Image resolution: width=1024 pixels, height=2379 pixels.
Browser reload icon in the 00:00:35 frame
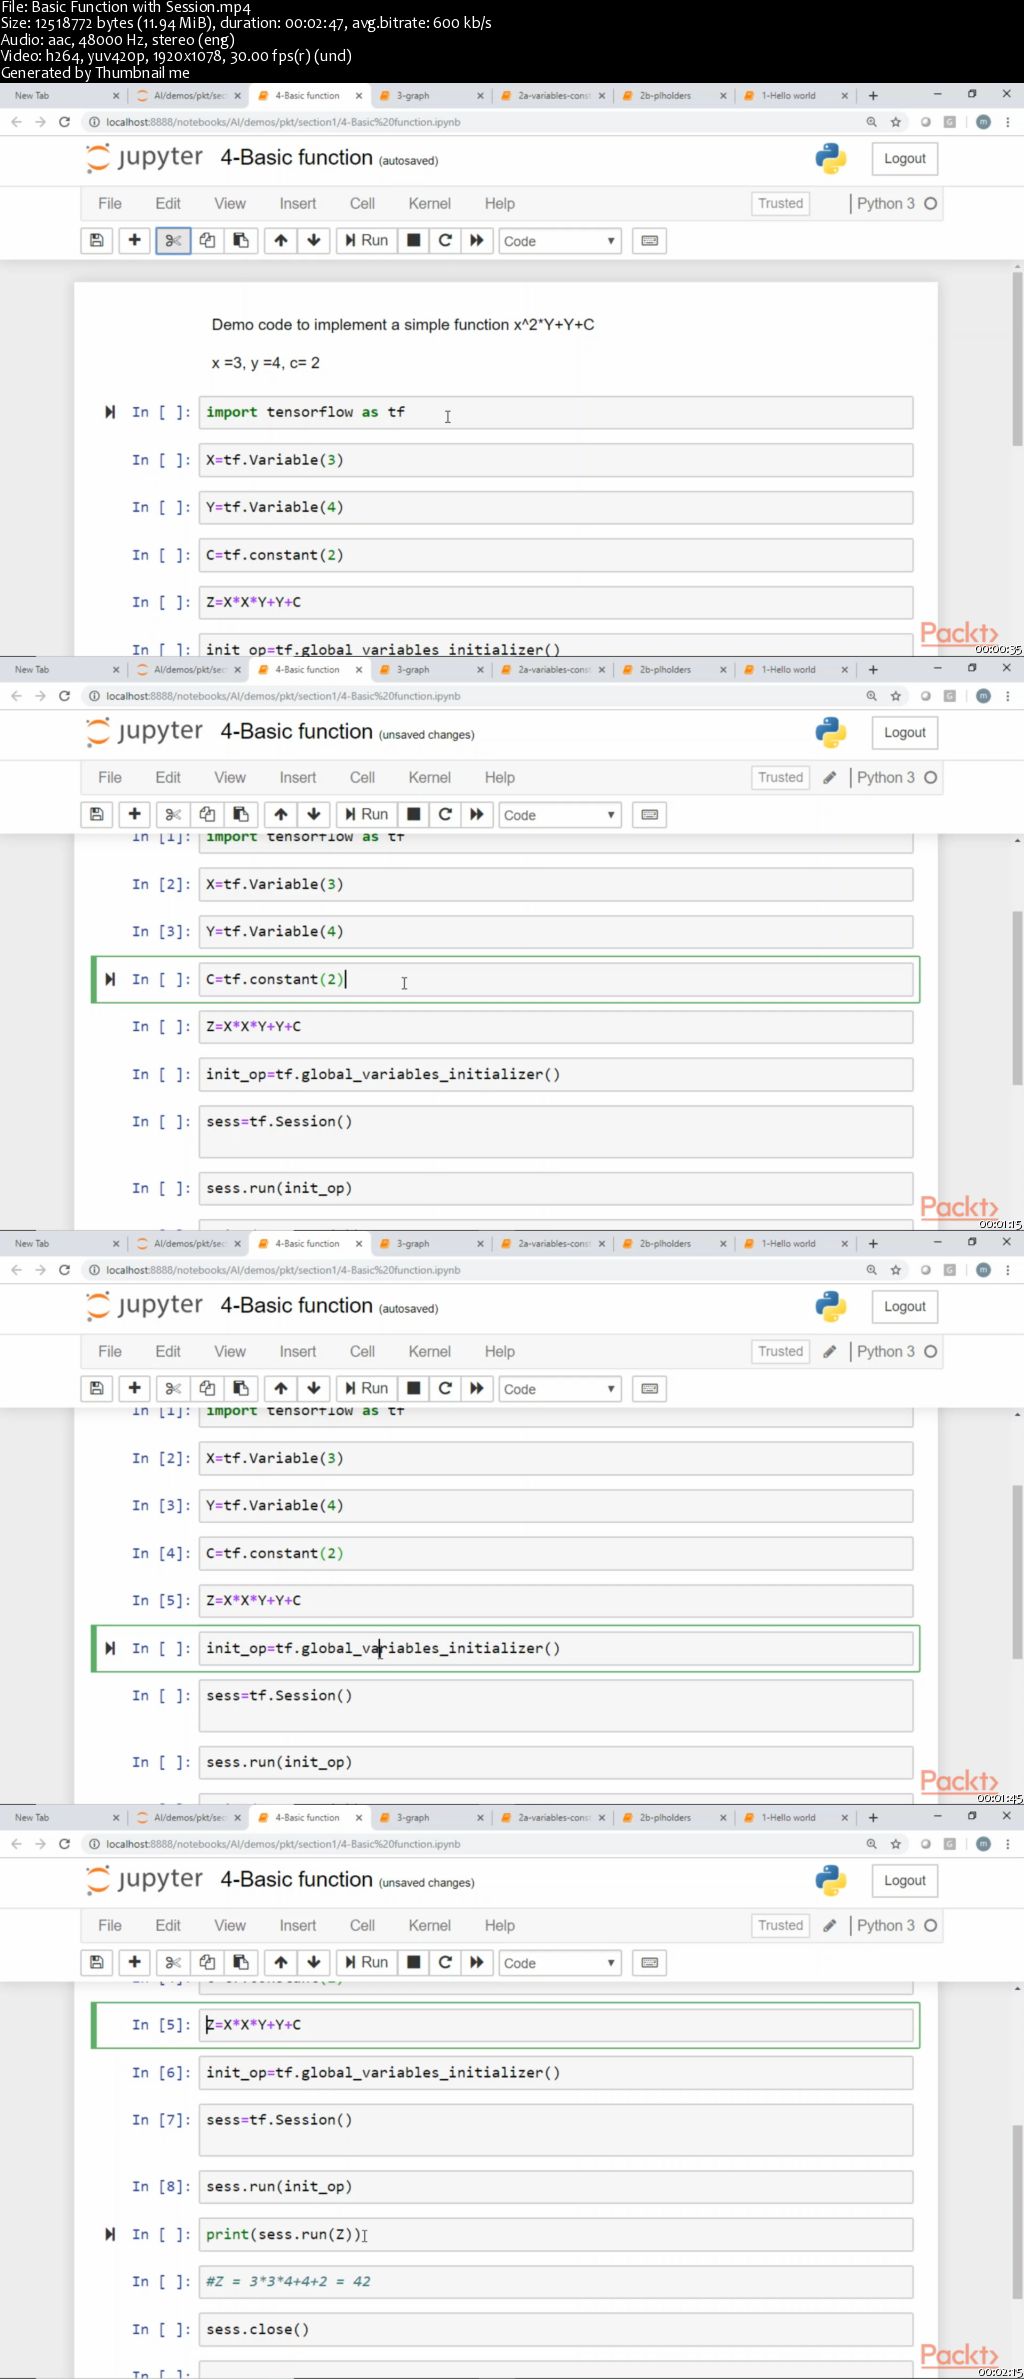click(x=64, y=122)
